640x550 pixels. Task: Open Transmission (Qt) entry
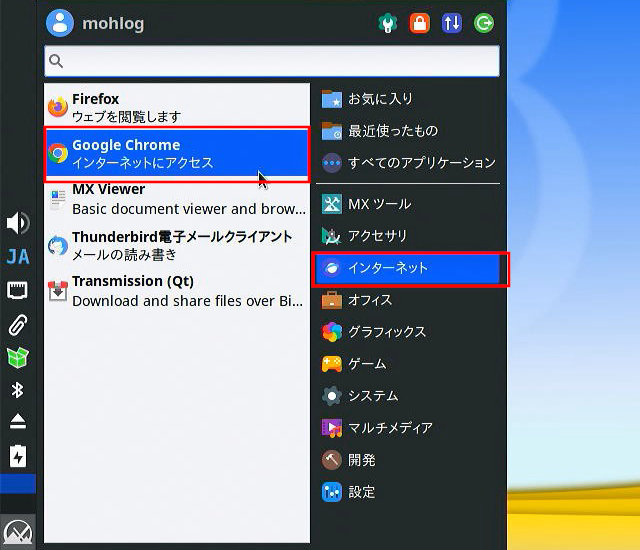click(177, 291)
